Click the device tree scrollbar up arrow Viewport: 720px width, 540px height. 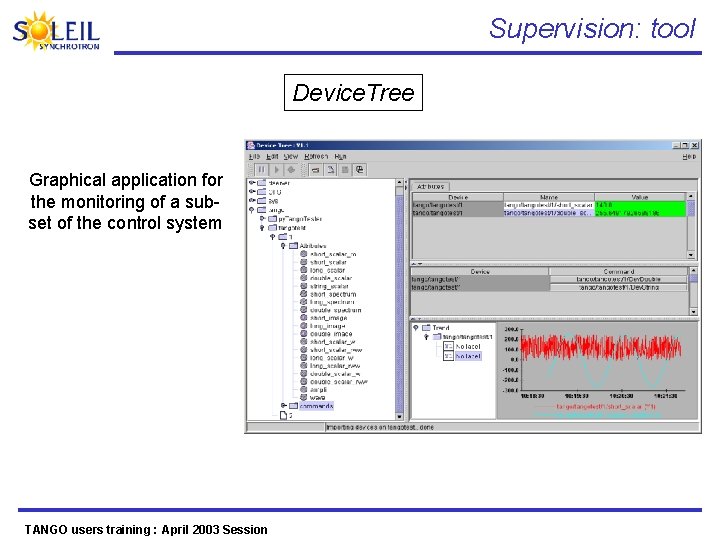(399, 182)
